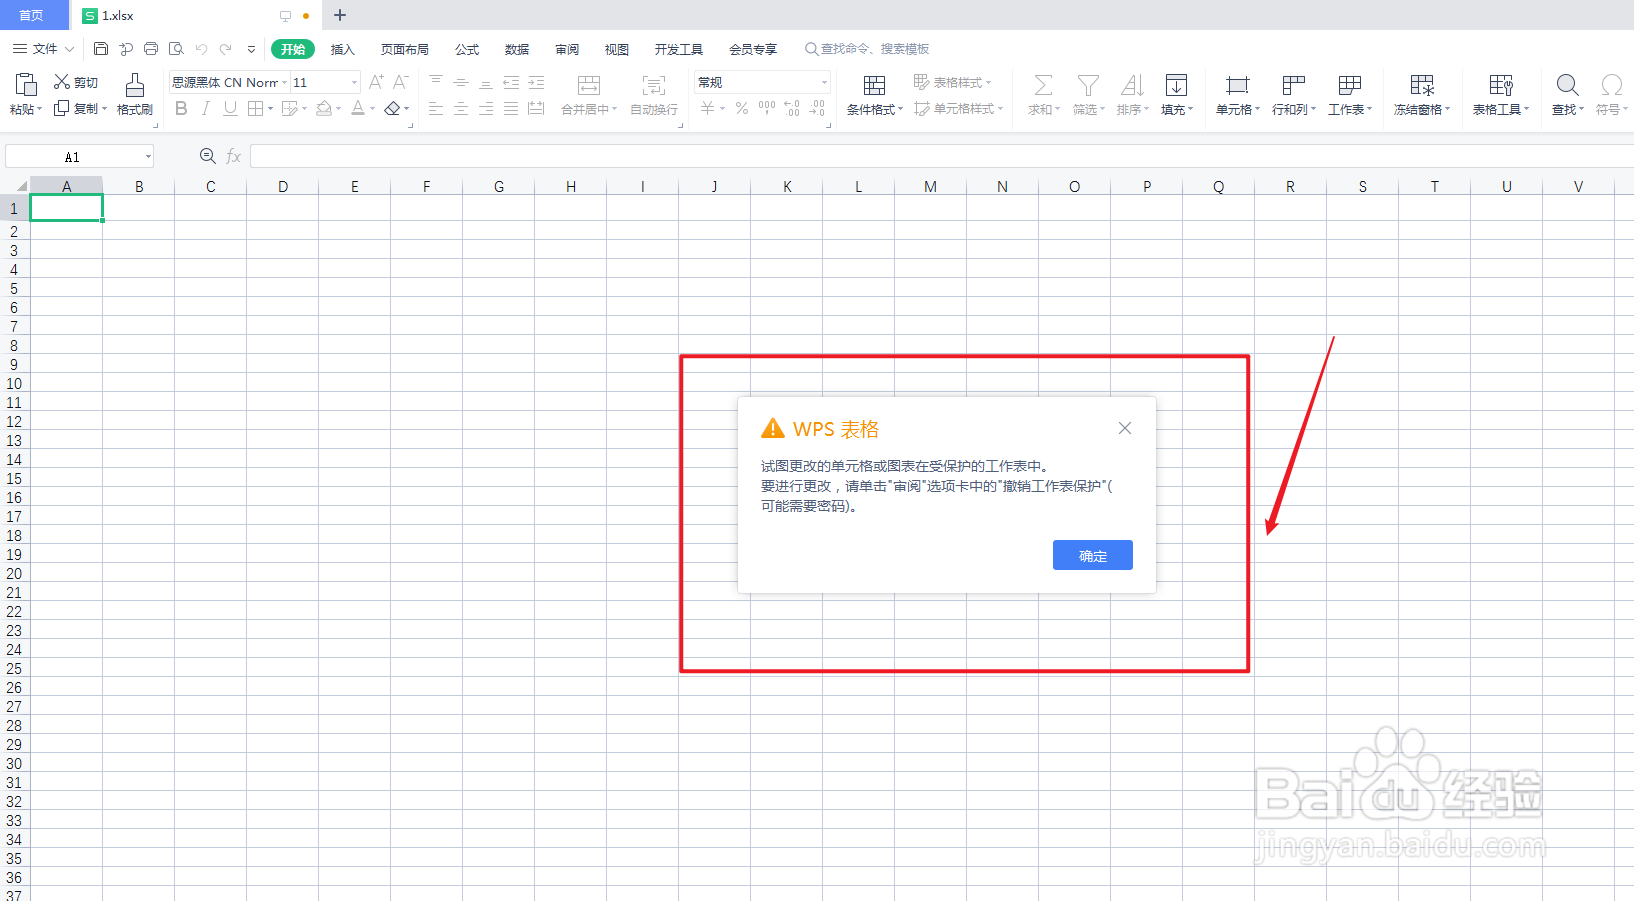Switch to the 页面布局 ribbon tab

pos(405,49)
